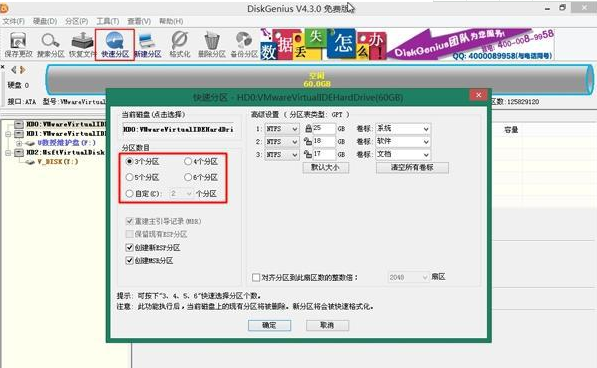Image resolution: width=597 pixels, height=368 pixels.
Task: Select U数据维护盘 (F:) in the tree
Action: pos(66,143)
